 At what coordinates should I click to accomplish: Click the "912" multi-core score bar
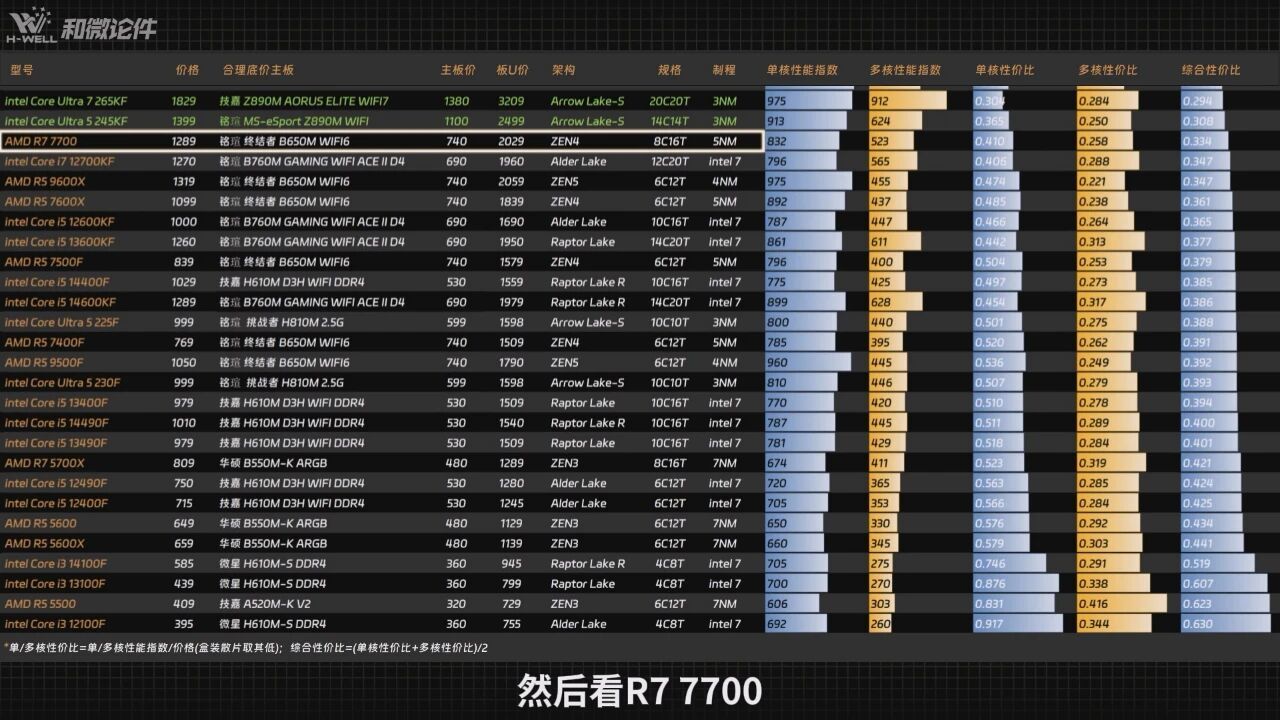tap(907, 101)
